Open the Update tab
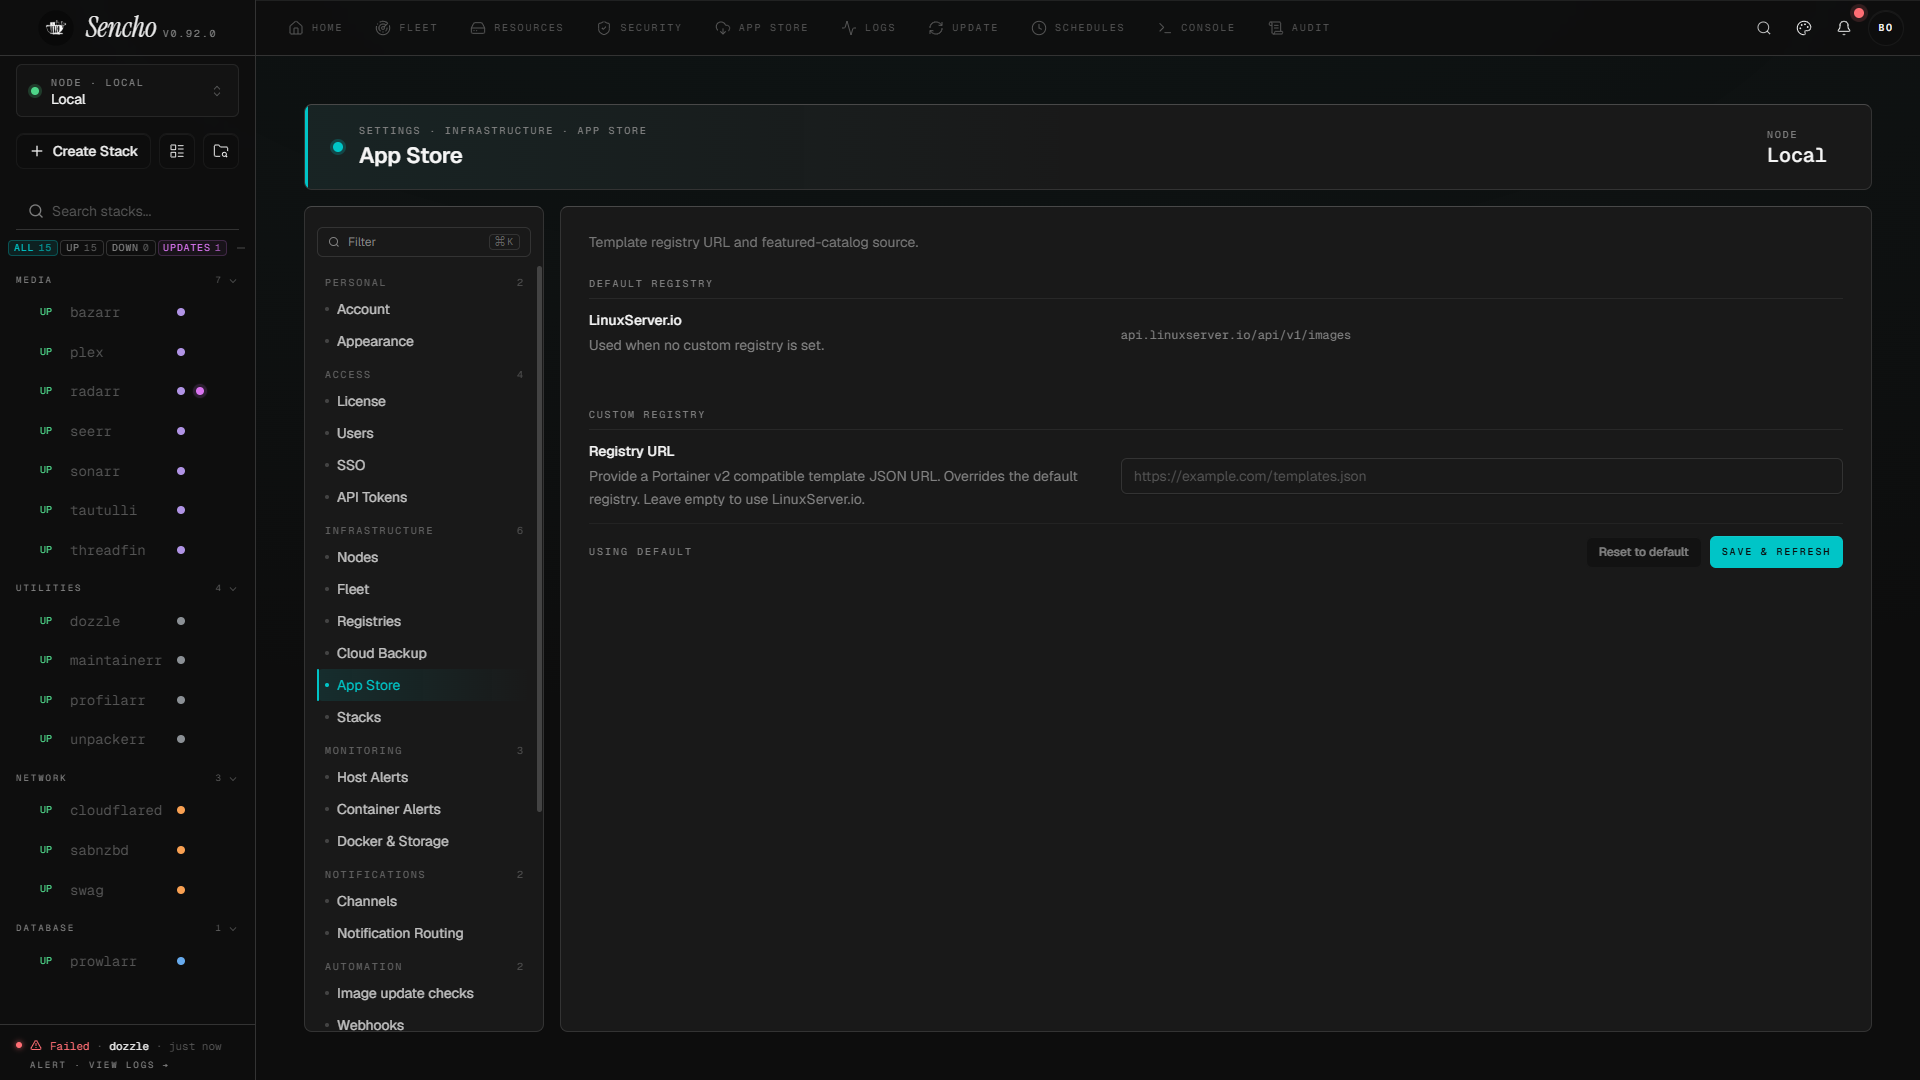Viewport: 1920px width, 1080px height. click(963, 28)
